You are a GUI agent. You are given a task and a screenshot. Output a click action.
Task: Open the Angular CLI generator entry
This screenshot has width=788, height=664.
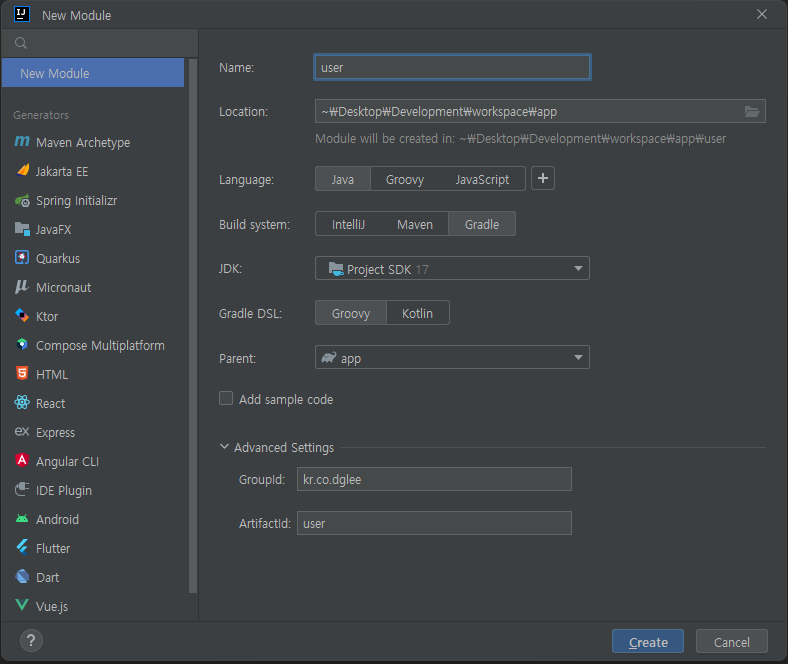coord(95,461)
